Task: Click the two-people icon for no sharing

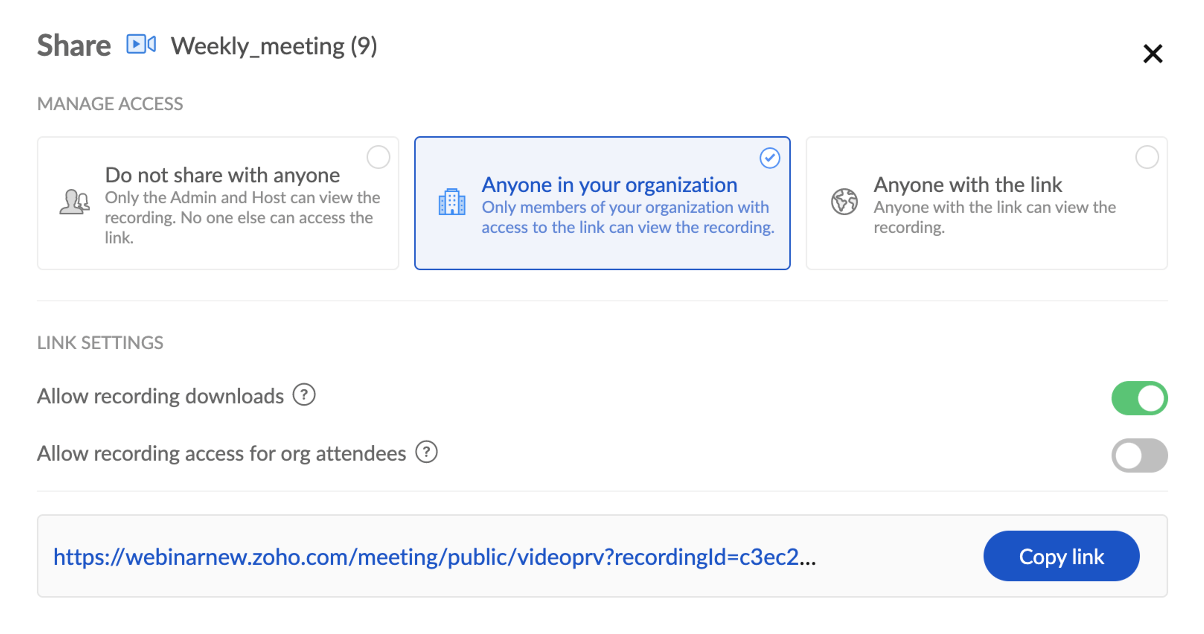Action: 75,202
